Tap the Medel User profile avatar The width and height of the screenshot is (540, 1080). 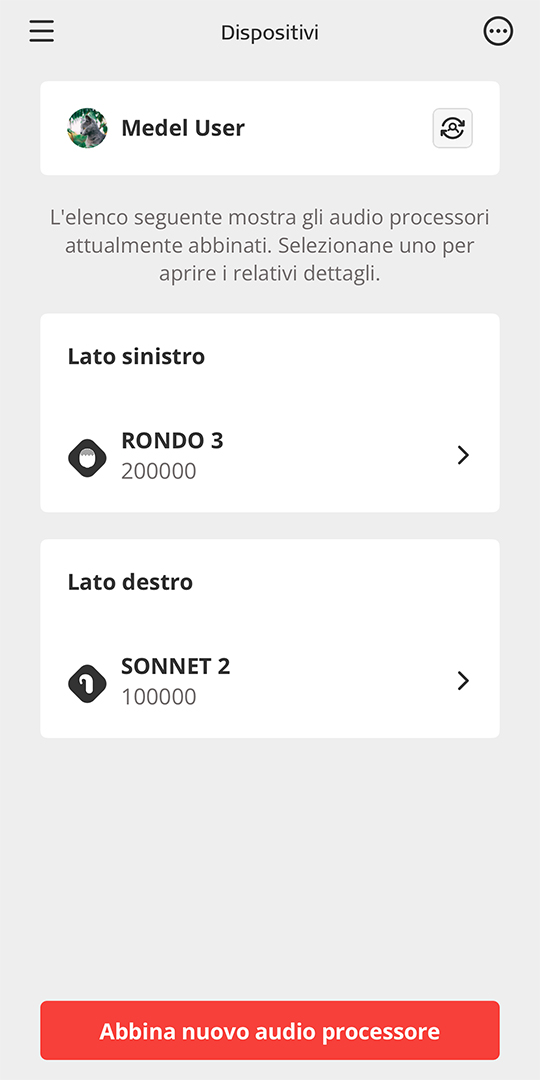87,127
